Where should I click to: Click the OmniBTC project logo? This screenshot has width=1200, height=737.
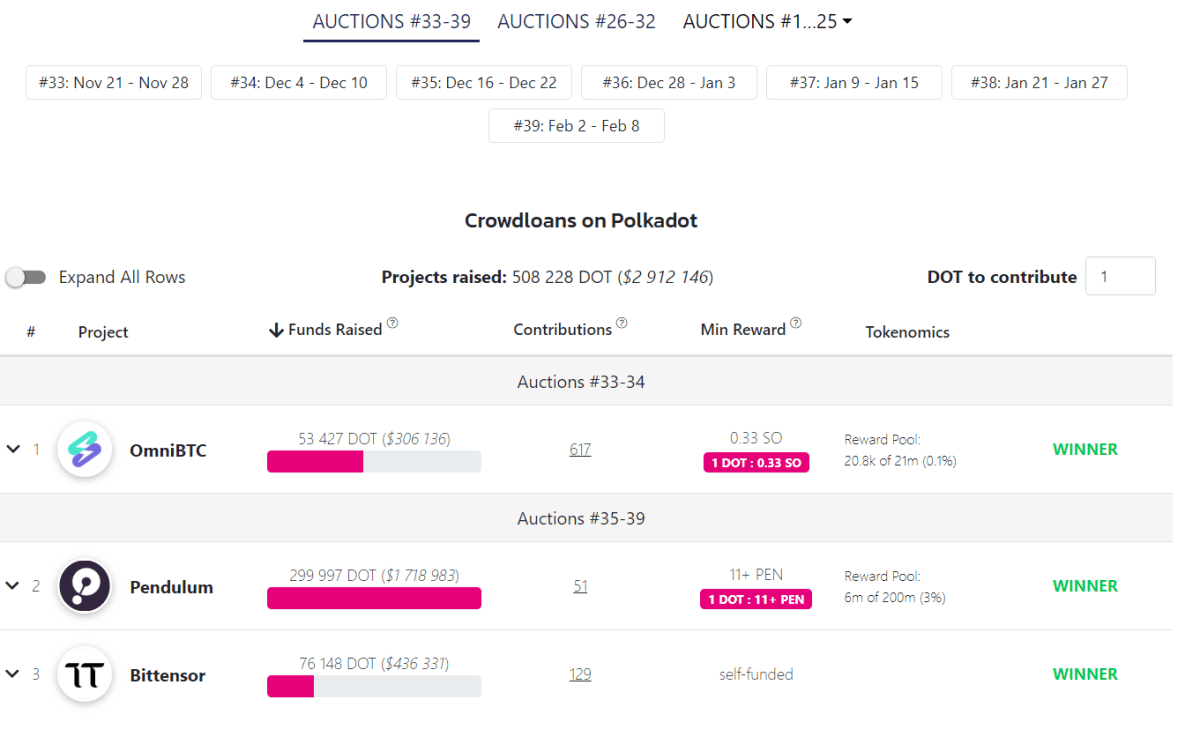coord(84,450)
